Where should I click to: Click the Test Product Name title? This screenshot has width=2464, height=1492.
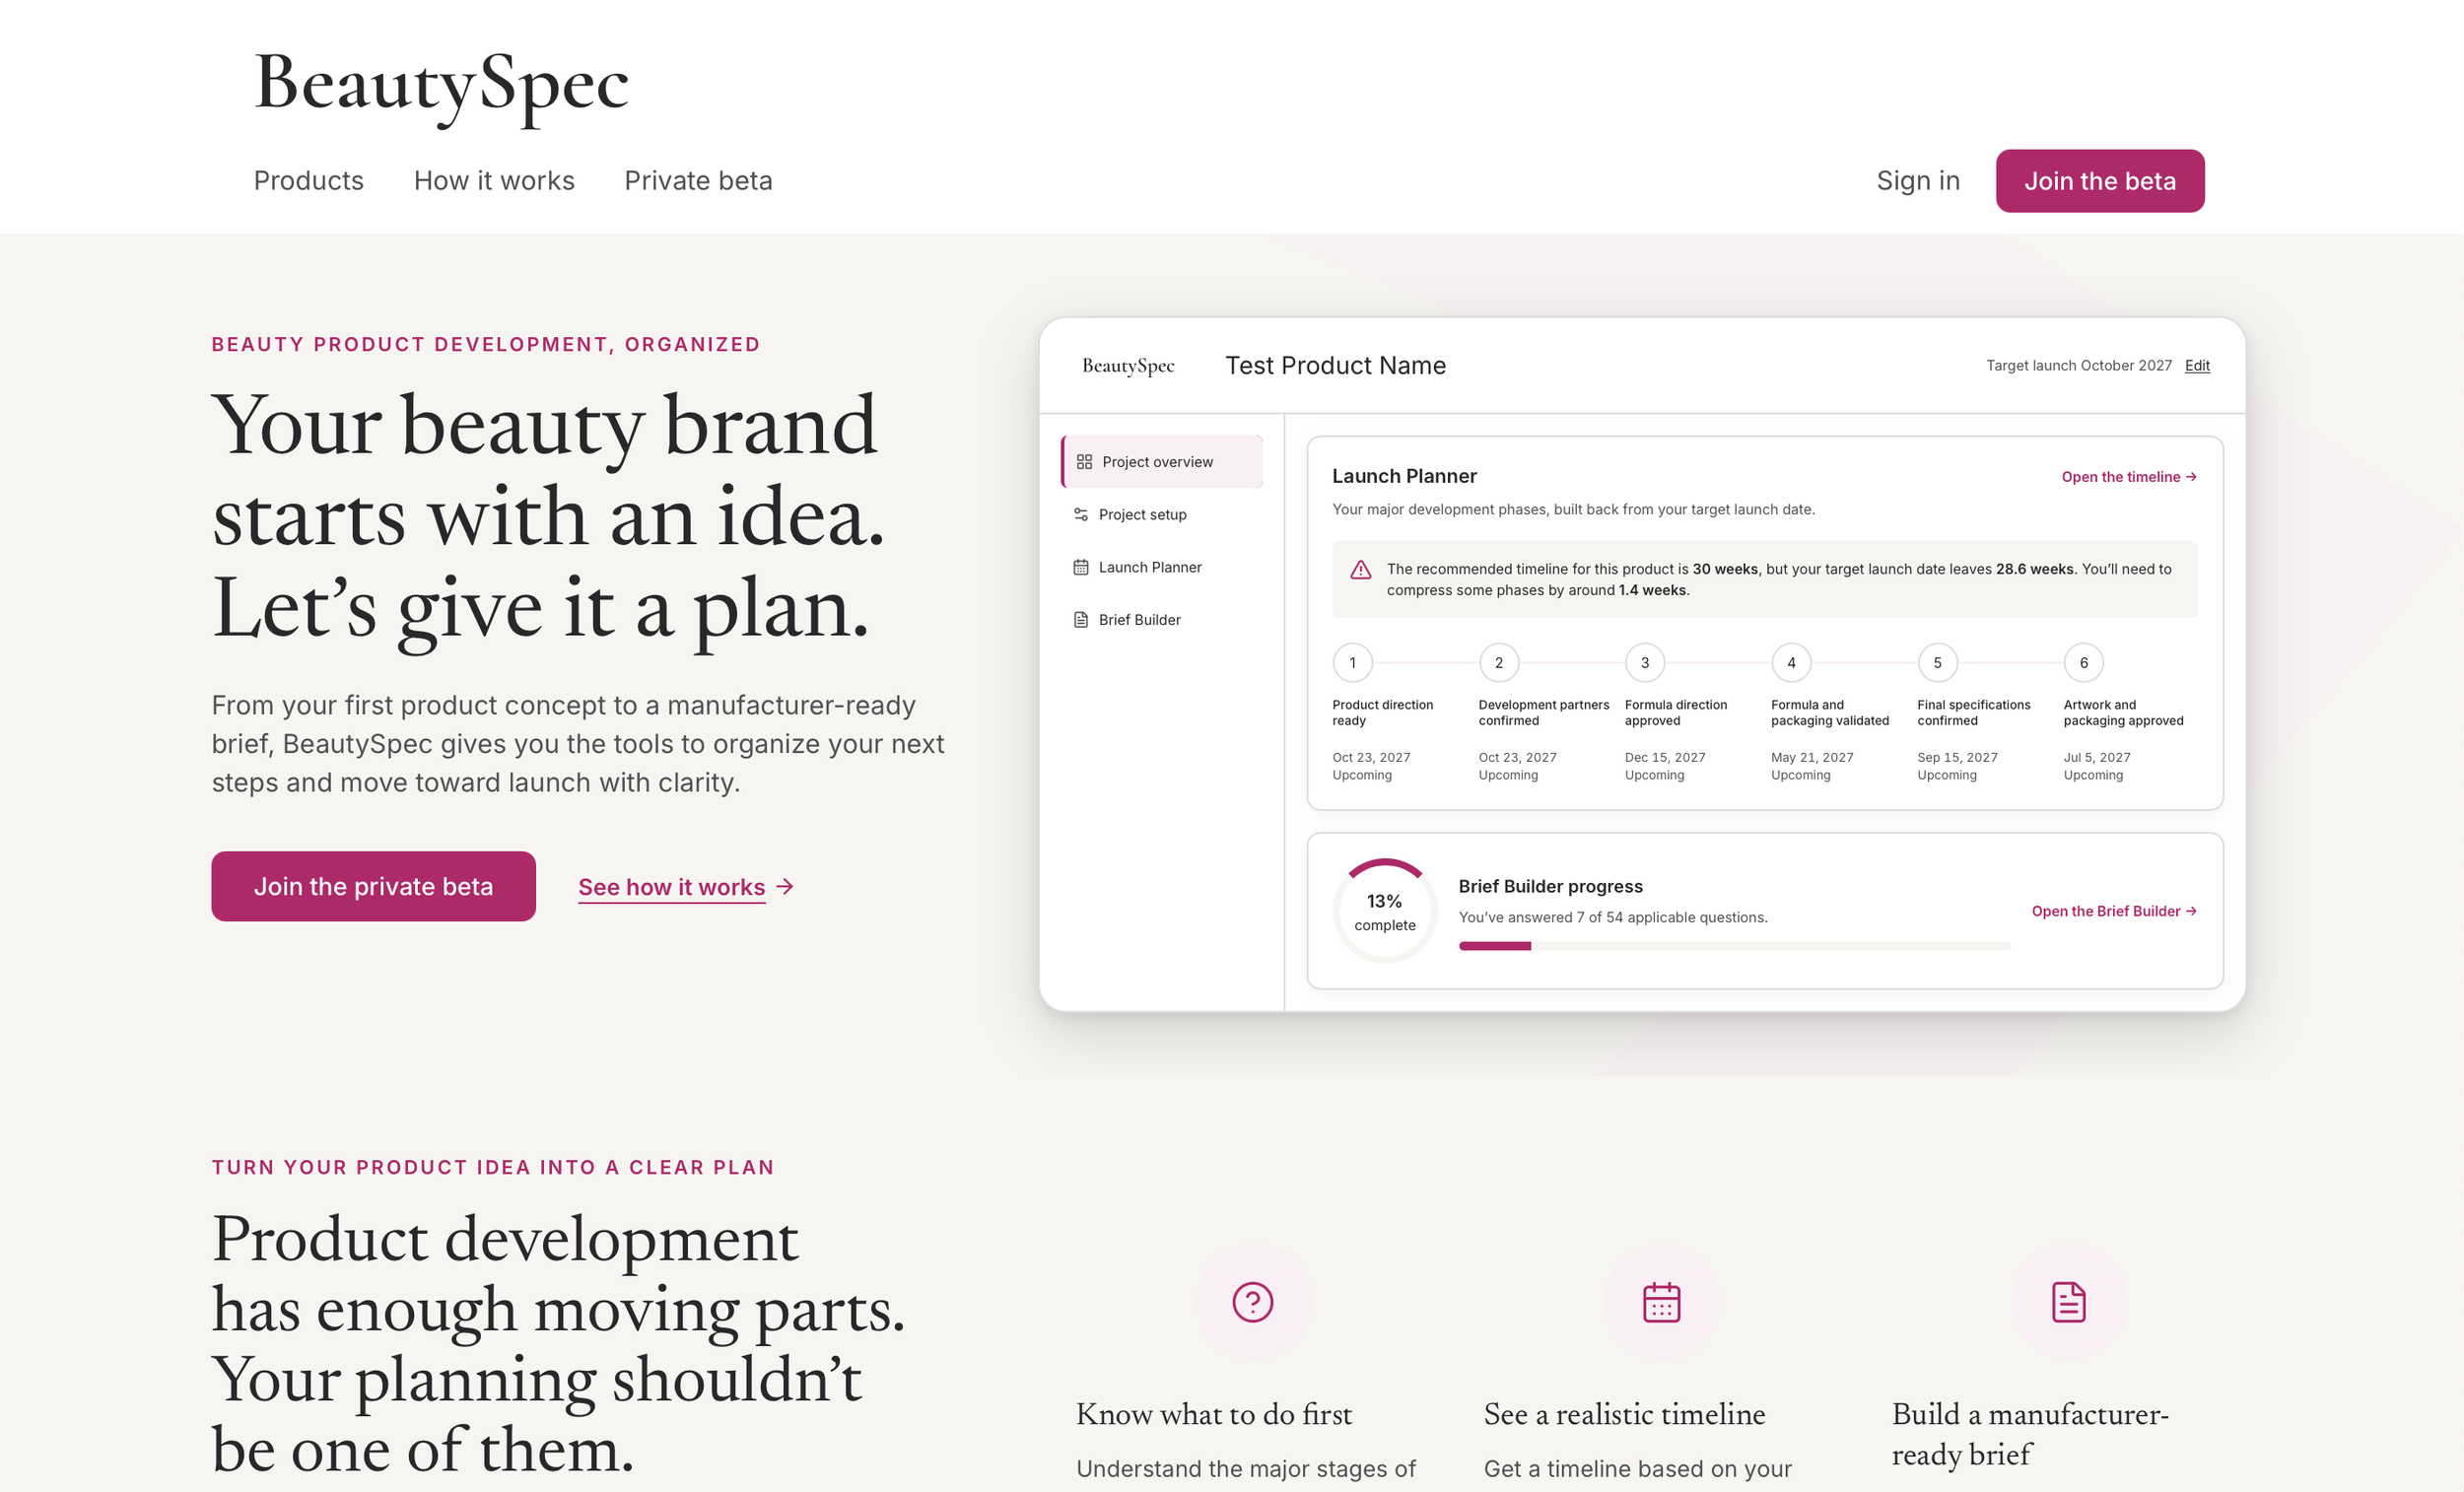(1335, 366)
